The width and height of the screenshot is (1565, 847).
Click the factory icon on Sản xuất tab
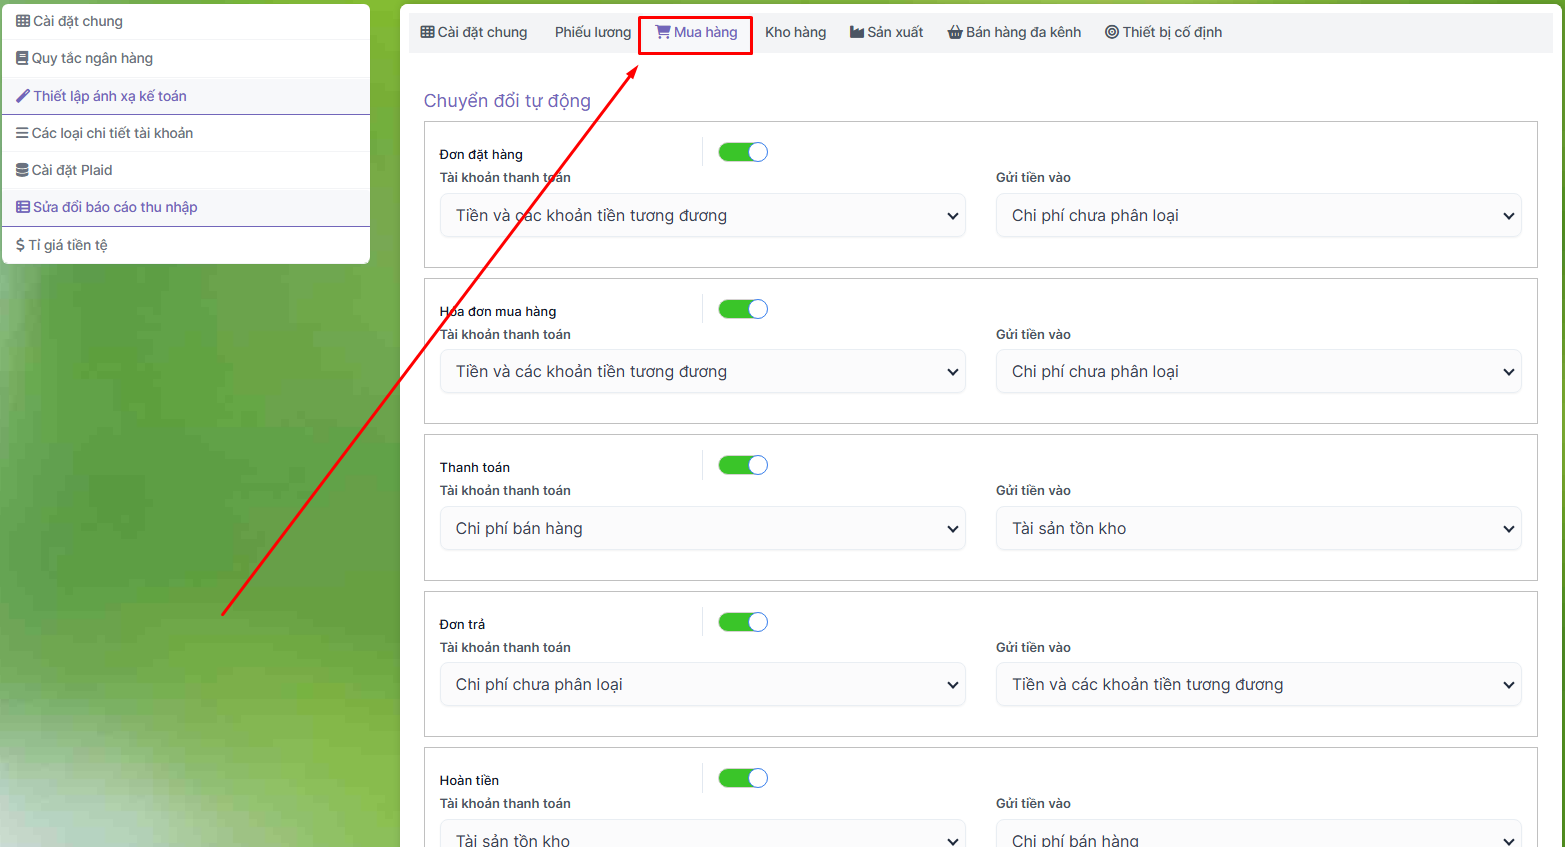tap(857, 32)
